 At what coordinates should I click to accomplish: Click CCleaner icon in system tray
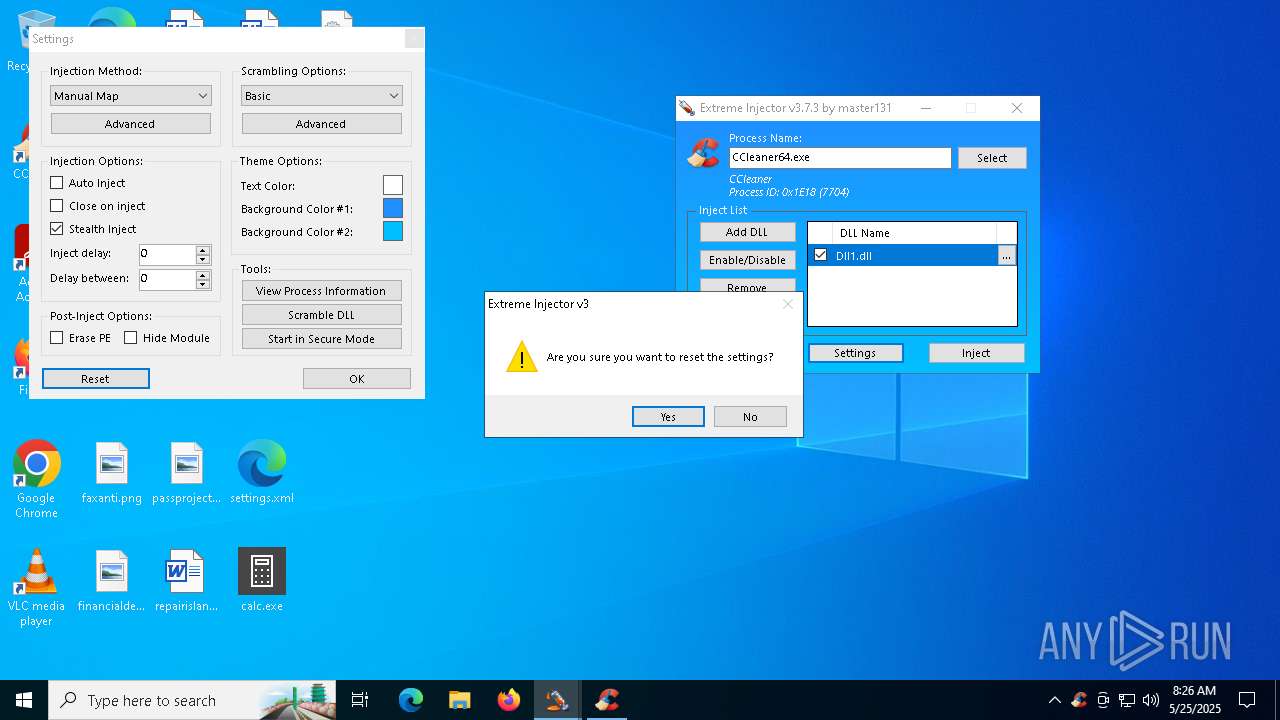[x=1079, y=700]
